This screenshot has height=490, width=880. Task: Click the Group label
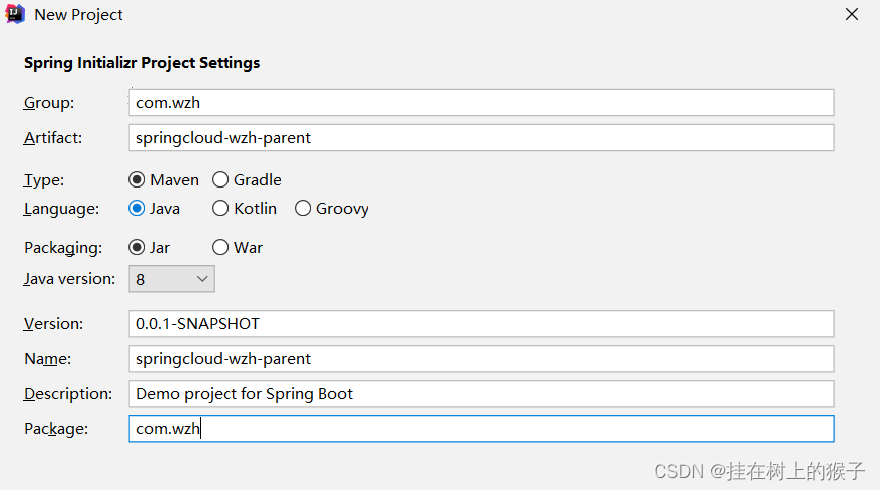coord(49,103)
